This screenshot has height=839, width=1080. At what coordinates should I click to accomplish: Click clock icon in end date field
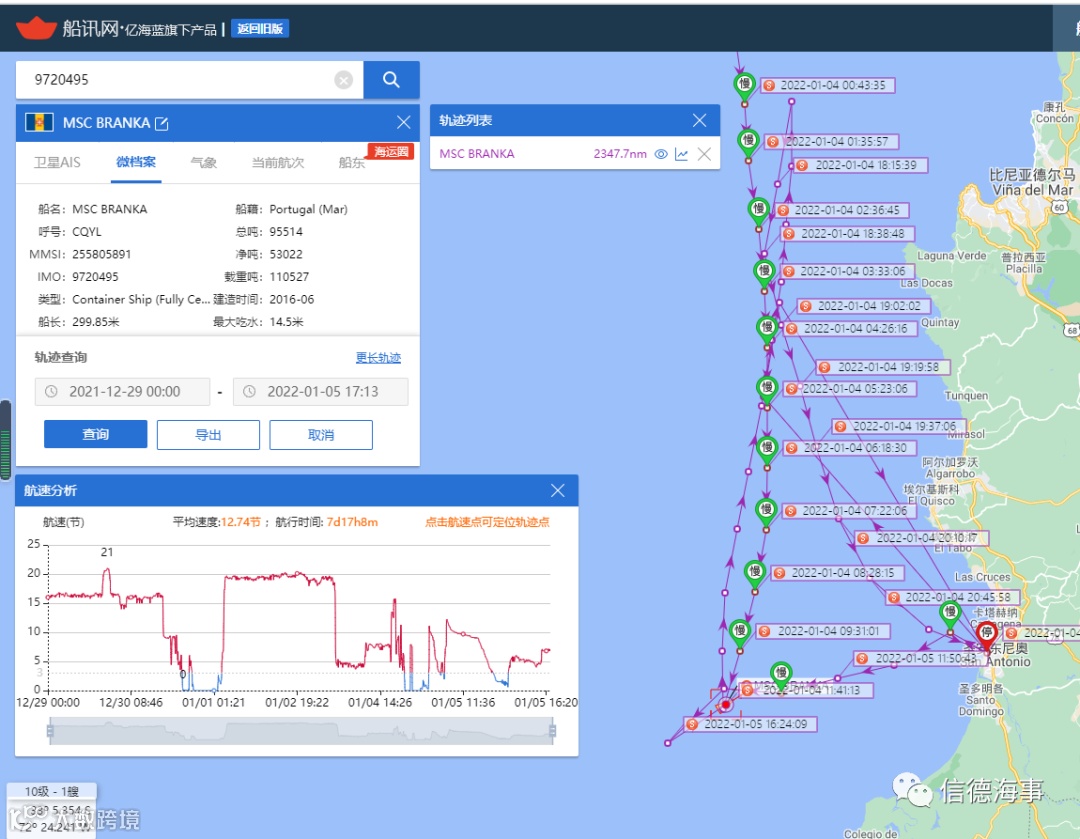(x=249, y=391)
